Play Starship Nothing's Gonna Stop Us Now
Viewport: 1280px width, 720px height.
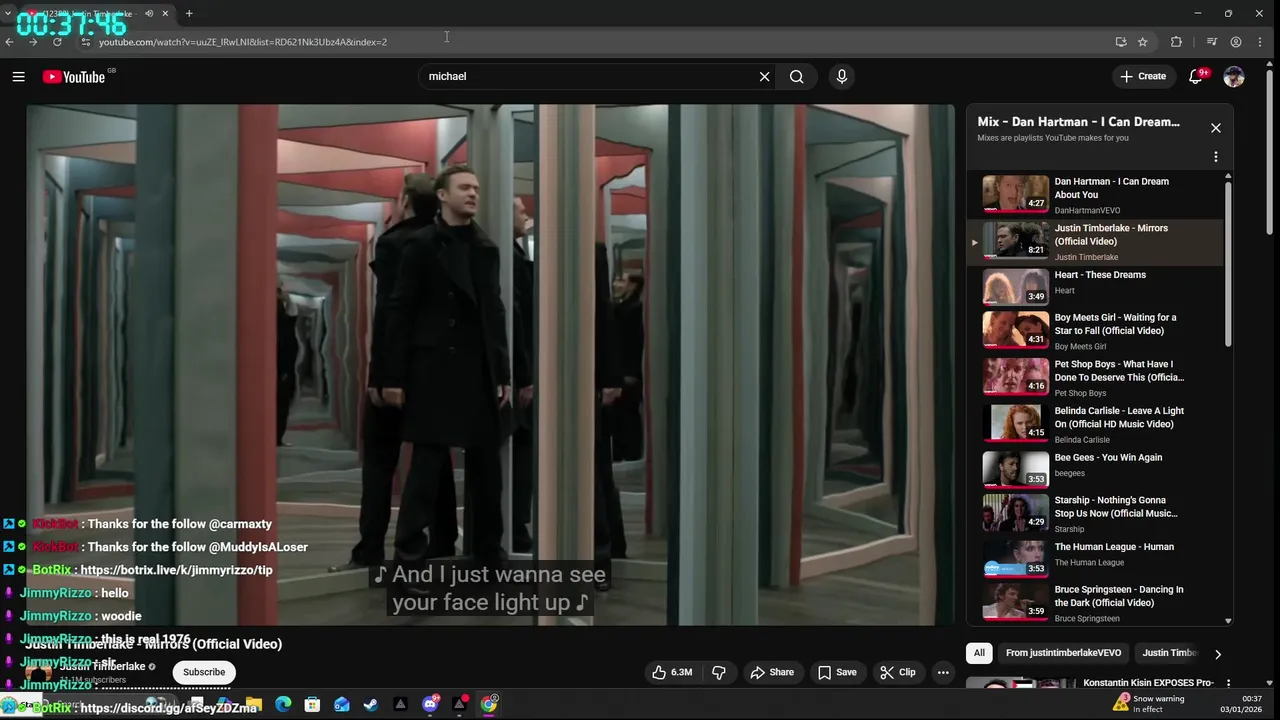[1095, 513]
